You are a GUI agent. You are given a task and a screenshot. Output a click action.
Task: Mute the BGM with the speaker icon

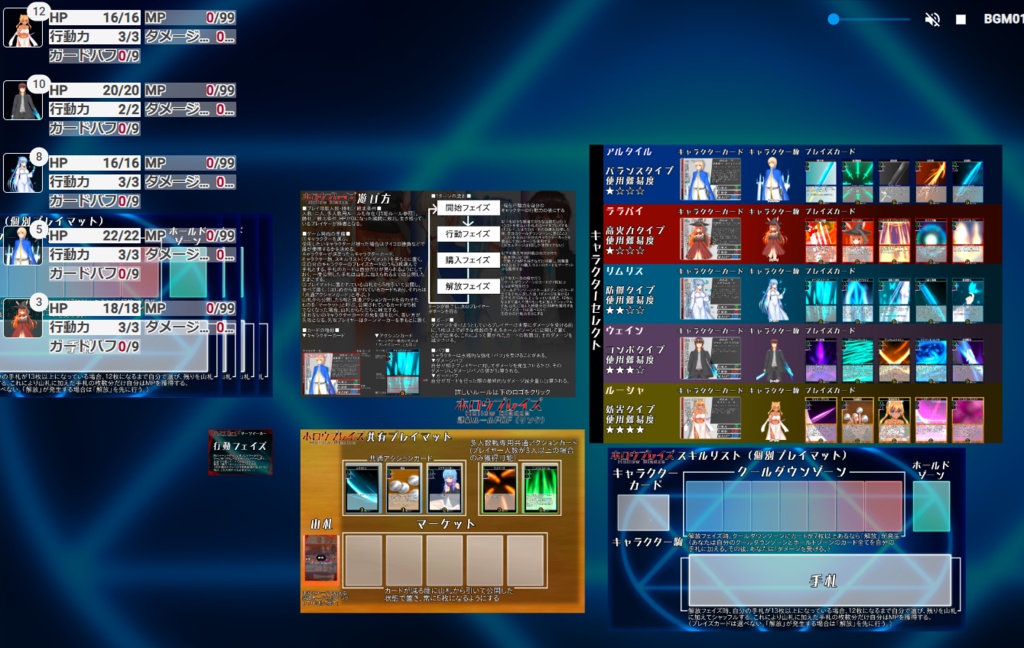click(x=932, y=20)
